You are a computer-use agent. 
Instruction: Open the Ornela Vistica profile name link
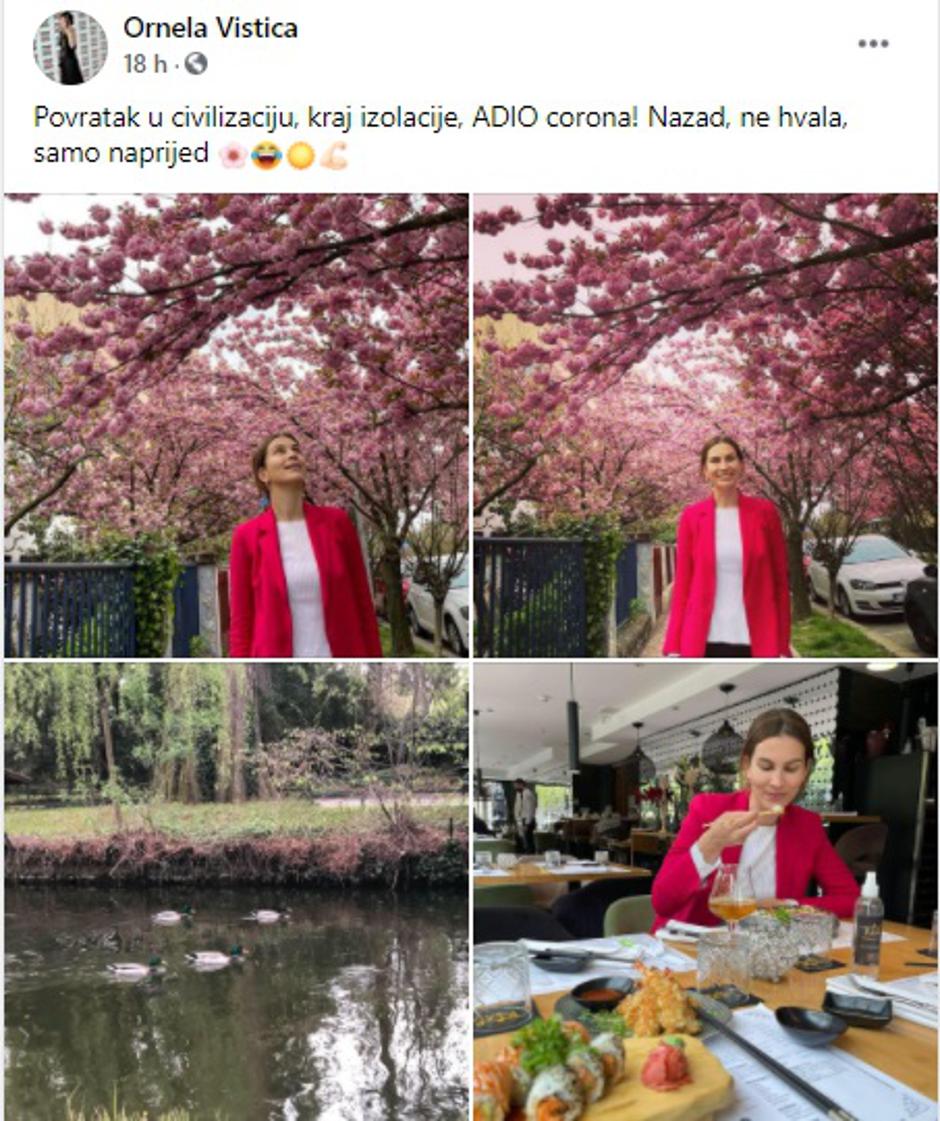(210, 28)
